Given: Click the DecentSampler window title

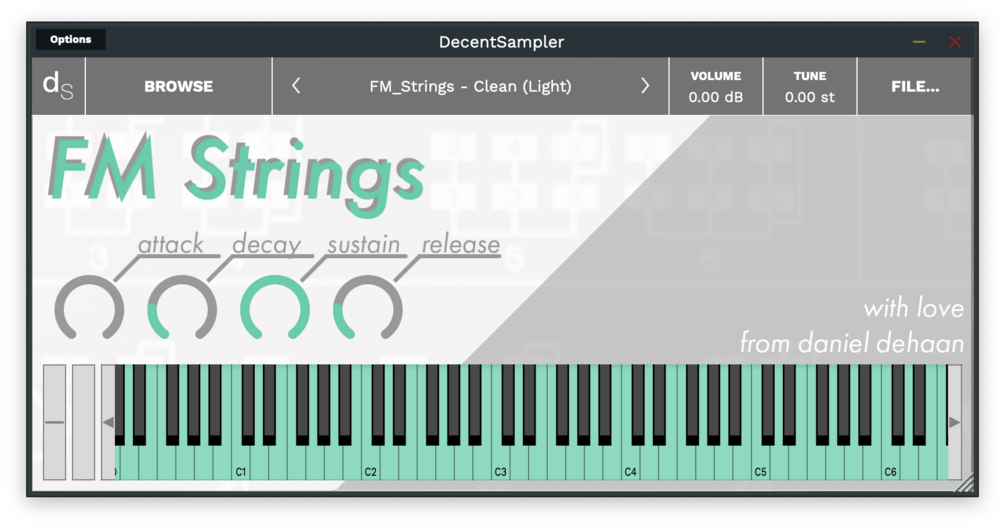Looking at the screenshot, I should point(501,42).
